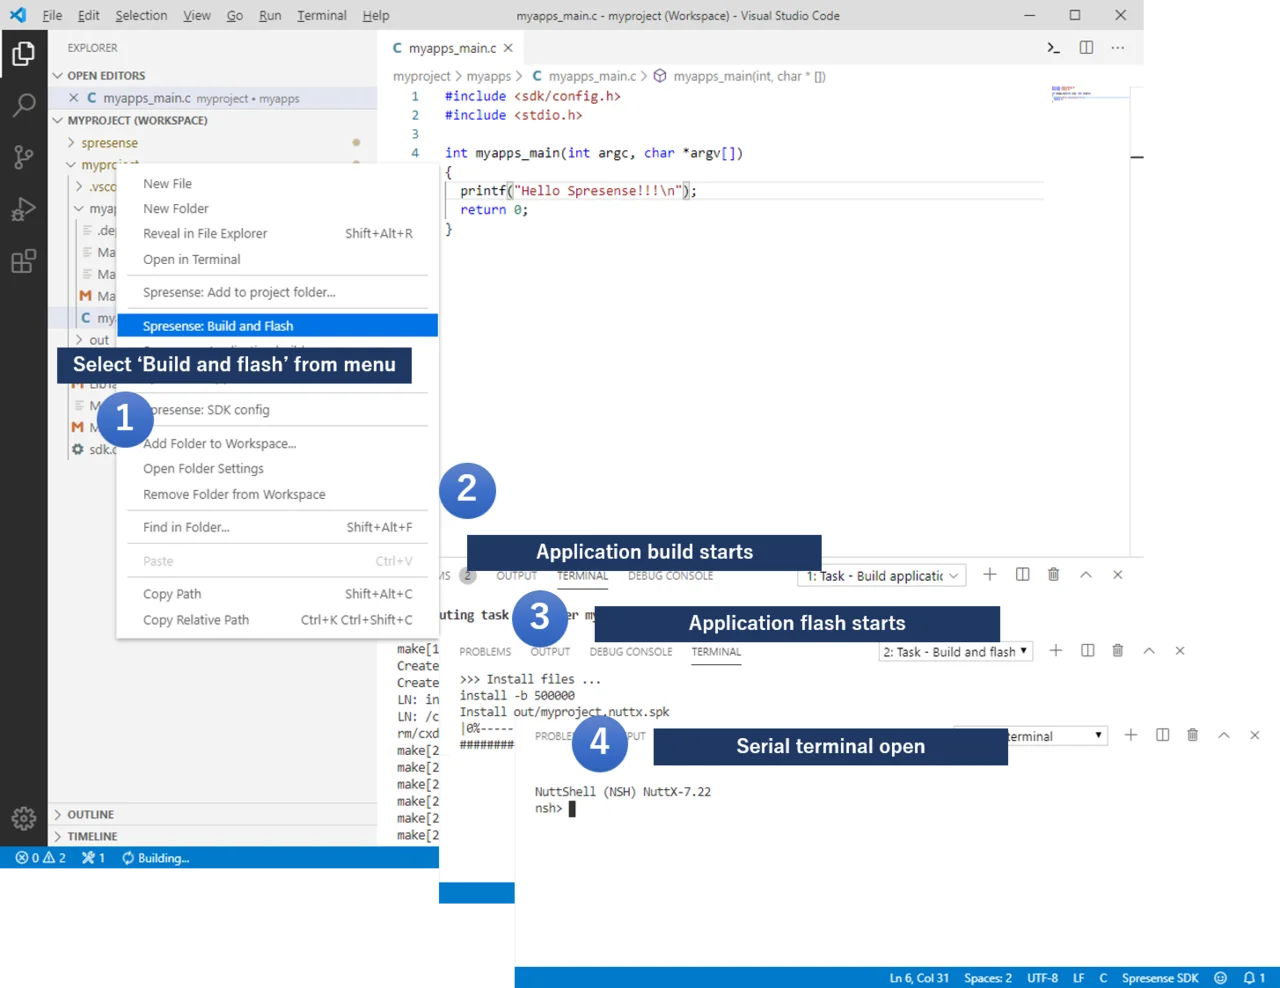Expand the TIMELINE section

click(x=92, y=836)
